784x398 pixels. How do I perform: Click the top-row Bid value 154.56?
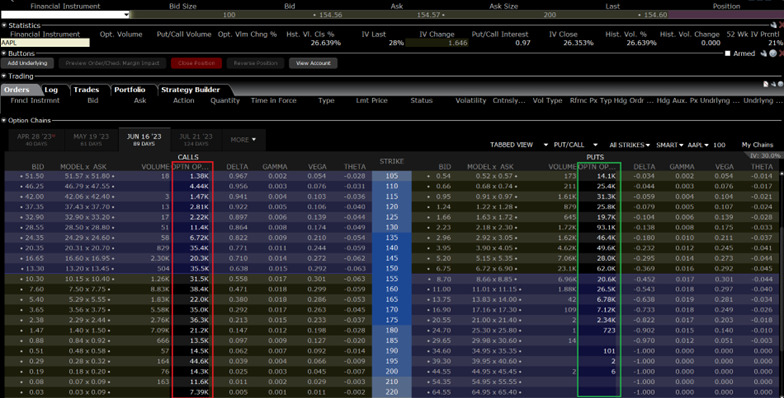(x=330, y=15)
